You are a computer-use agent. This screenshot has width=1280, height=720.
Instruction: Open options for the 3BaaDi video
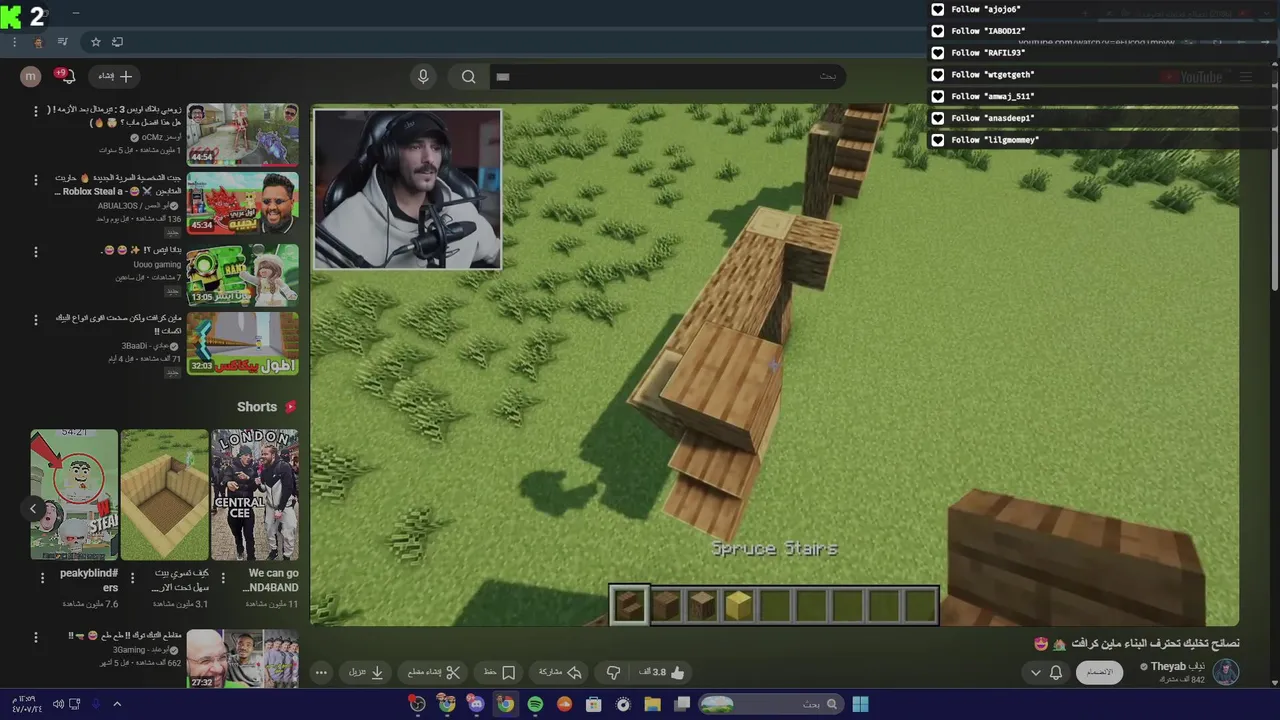(x=36, y=320)
